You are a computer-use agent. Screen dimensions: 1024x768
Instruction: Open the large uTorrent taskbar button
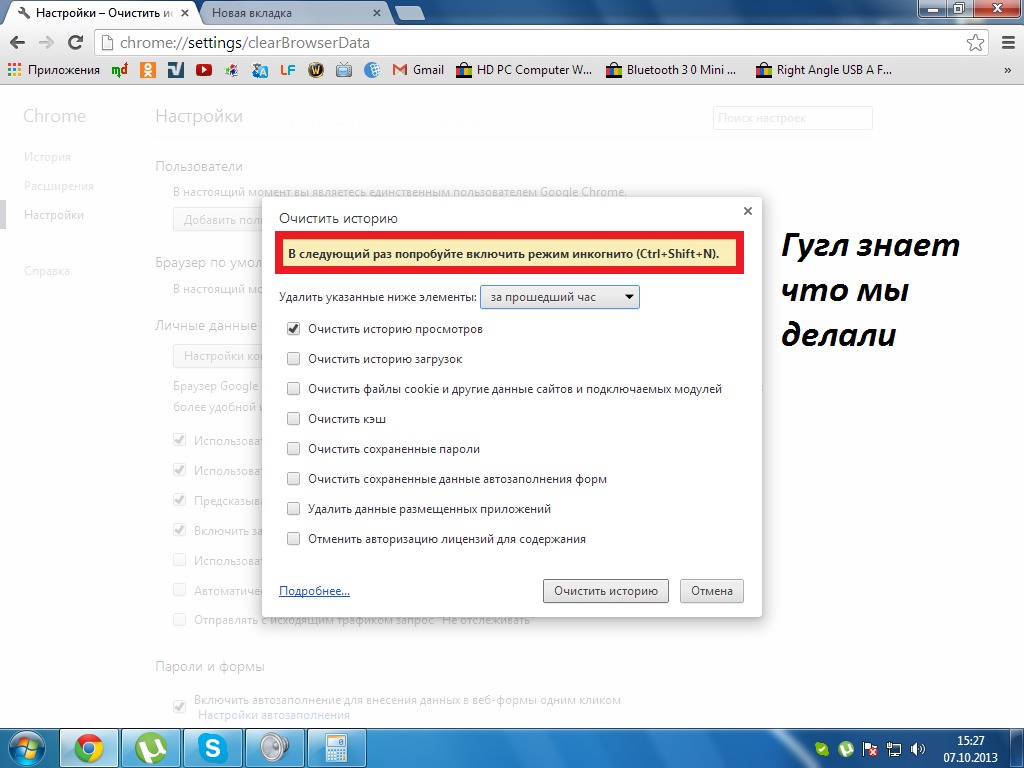151,748
